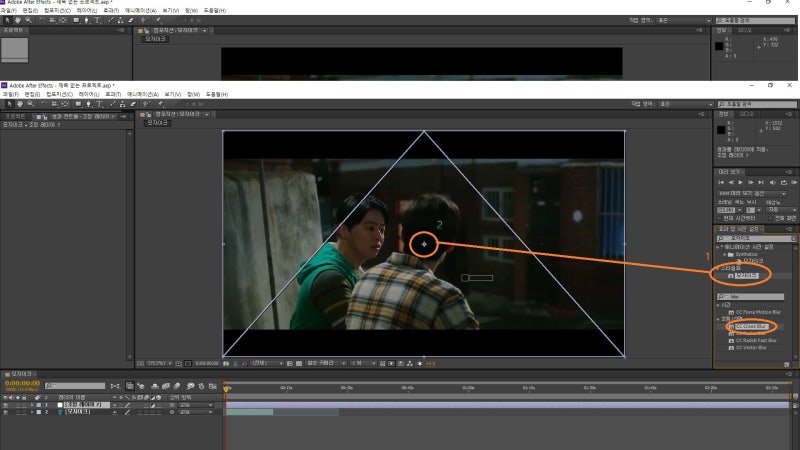Select the CC Force Motion Blur effect
Viewport: 800px width, 450px height.
(x=758, y=312)
